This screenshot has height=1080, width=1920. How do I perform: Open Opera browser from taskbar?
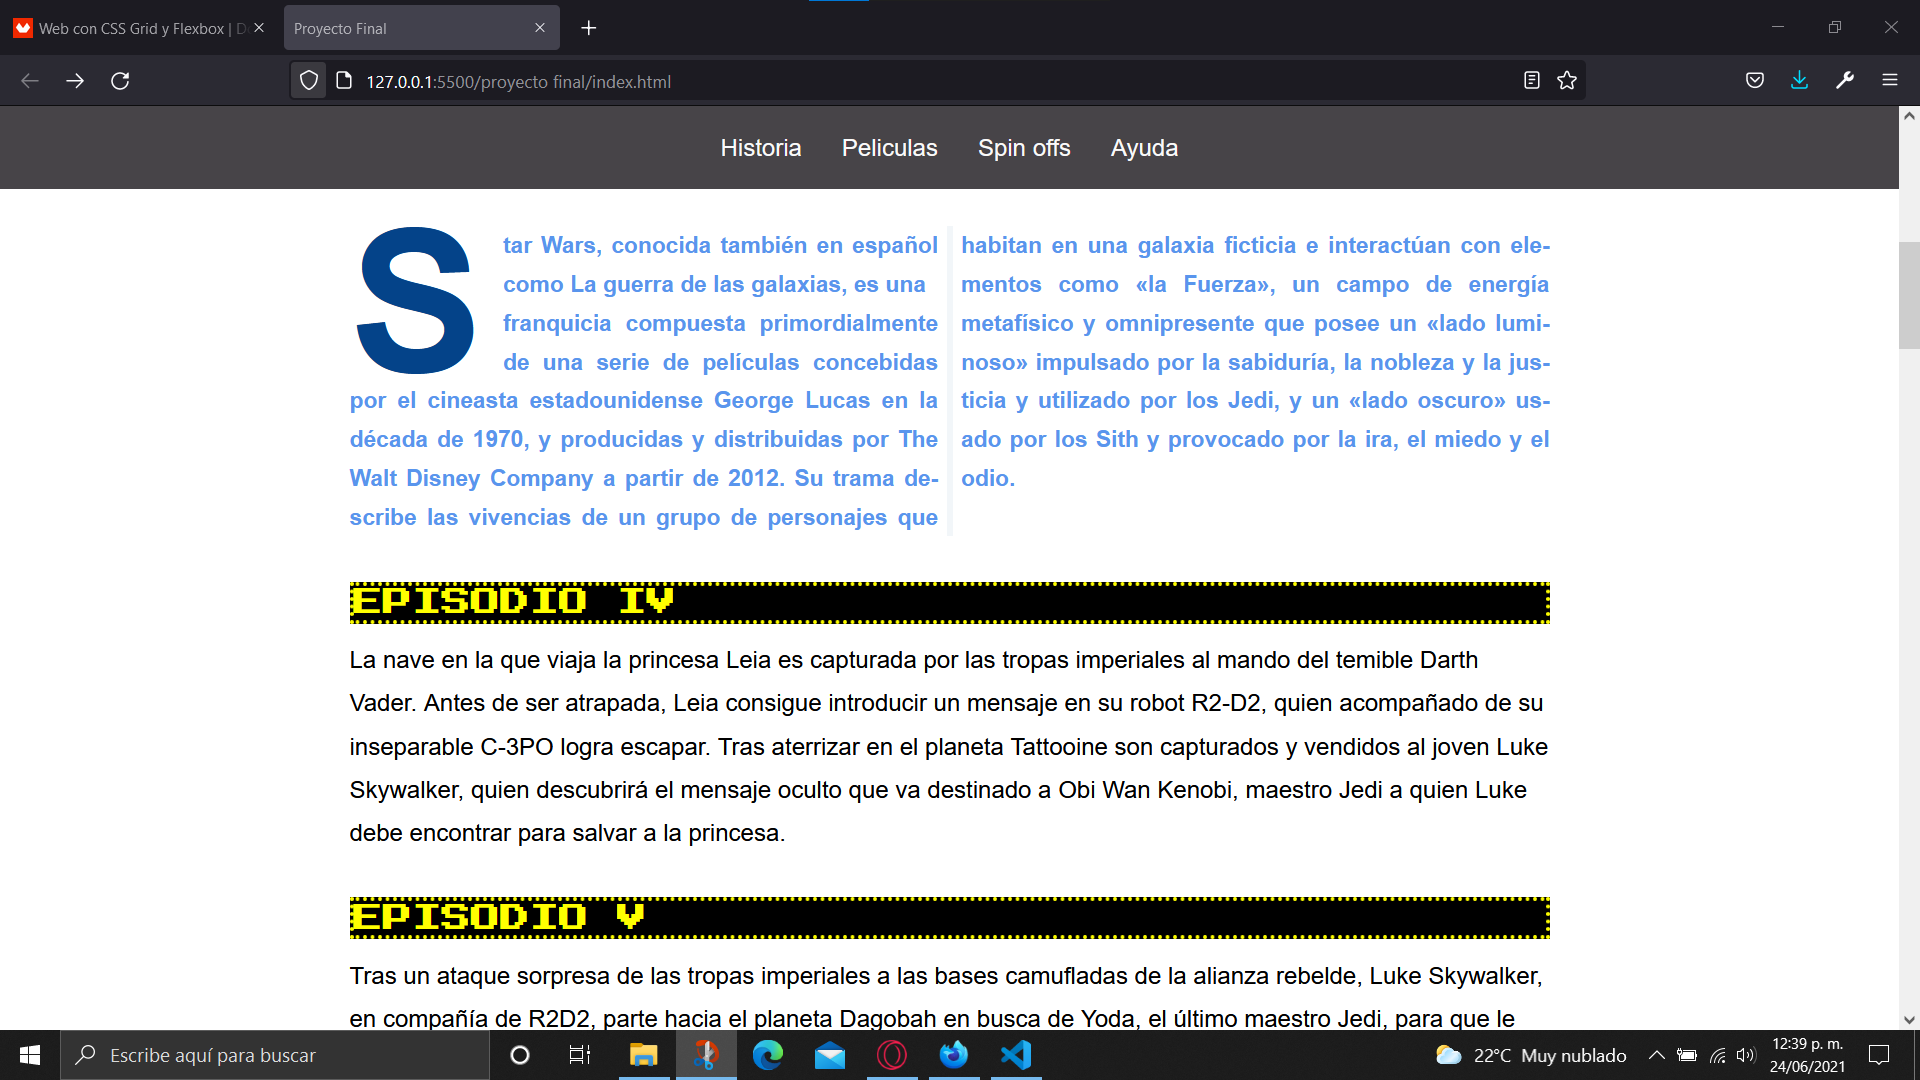(x=892, y=1055)
